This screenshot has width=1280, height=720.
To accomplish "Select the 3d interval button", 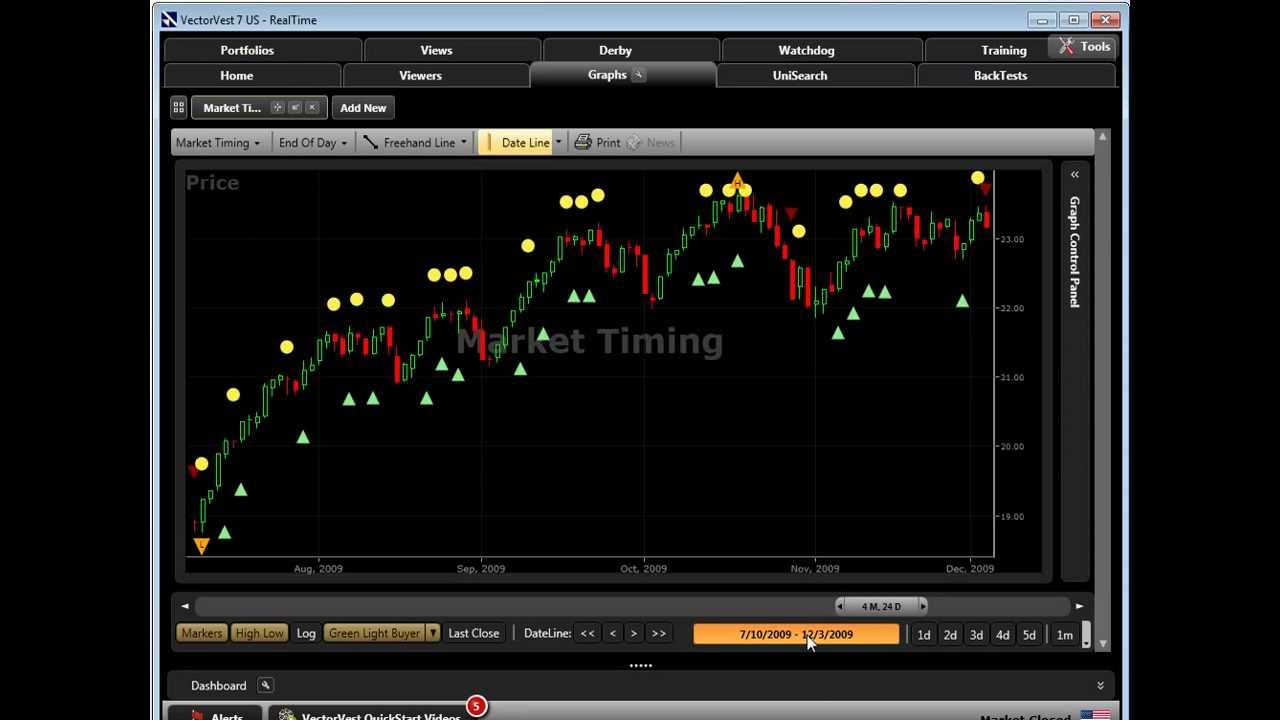I will pos(976,635).
